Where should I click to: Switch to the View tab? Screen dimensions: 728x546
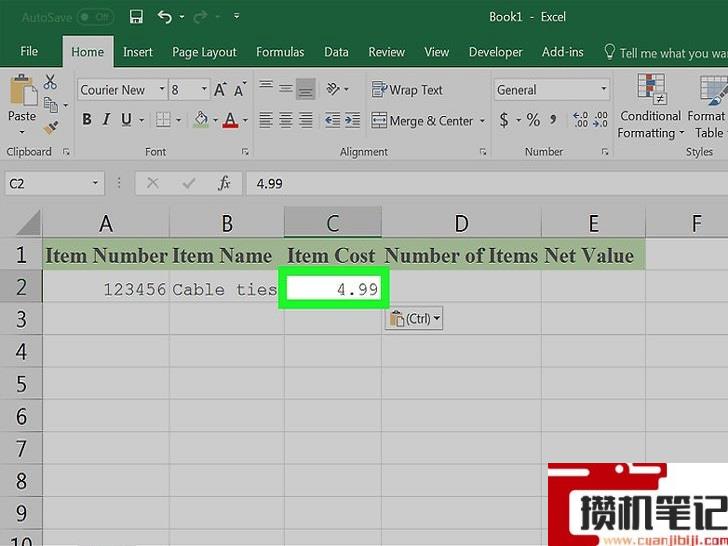[x=436, y=52]
